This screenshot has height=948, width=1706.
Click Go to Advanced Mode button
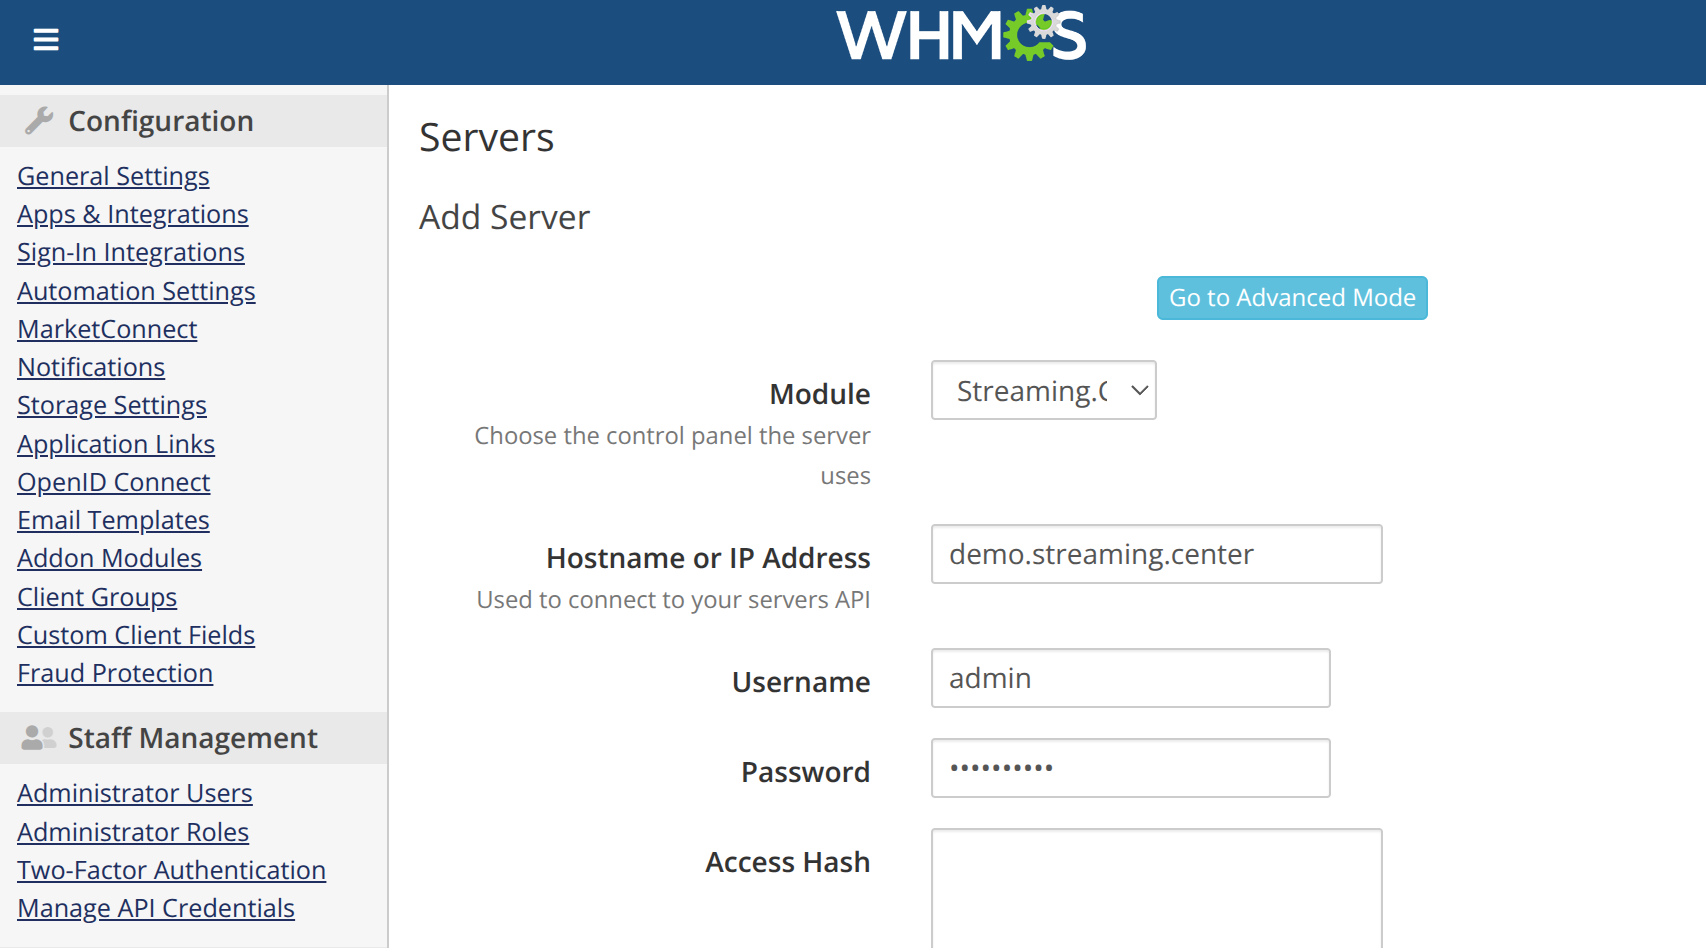point(1291,298)
